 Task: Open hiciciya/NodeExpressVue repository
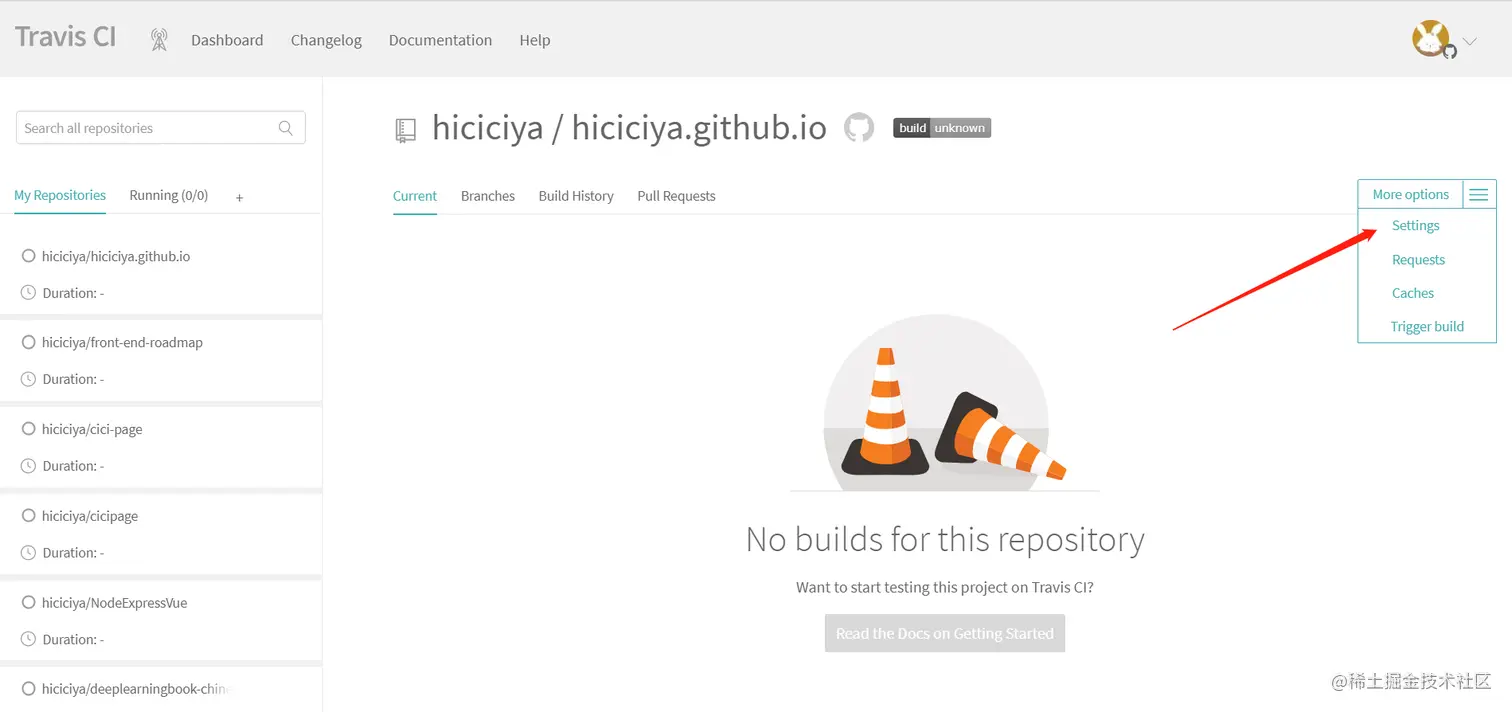tap(115, 603)
